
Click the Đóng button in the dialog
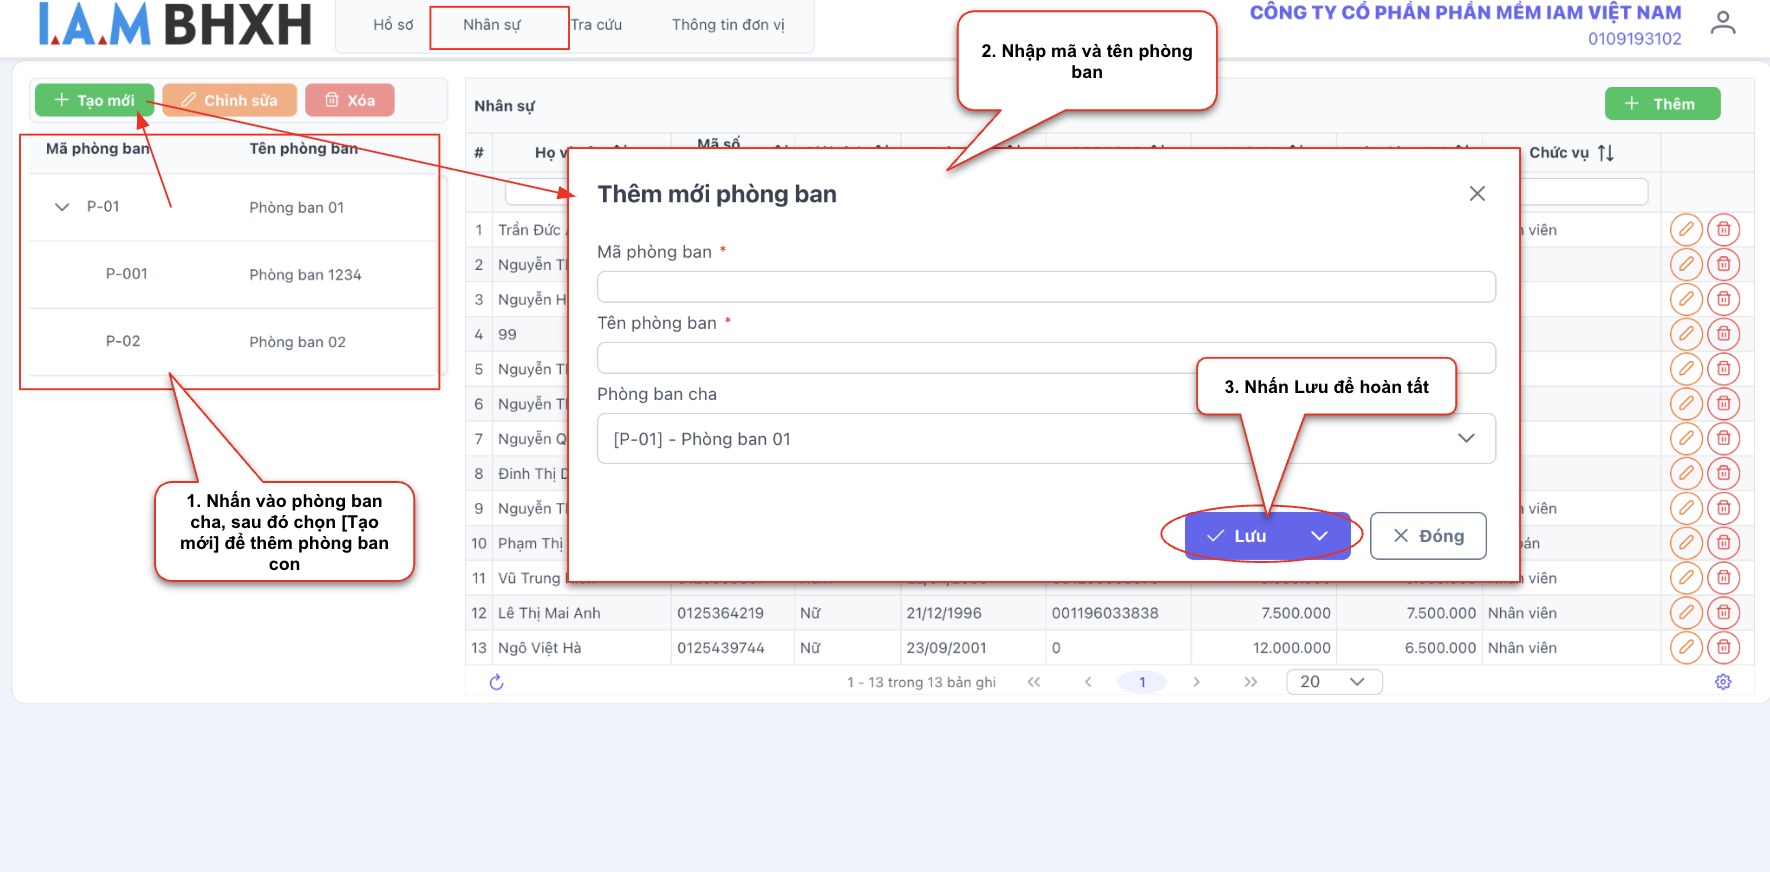pyautogui.click(x=1428, y=536)
